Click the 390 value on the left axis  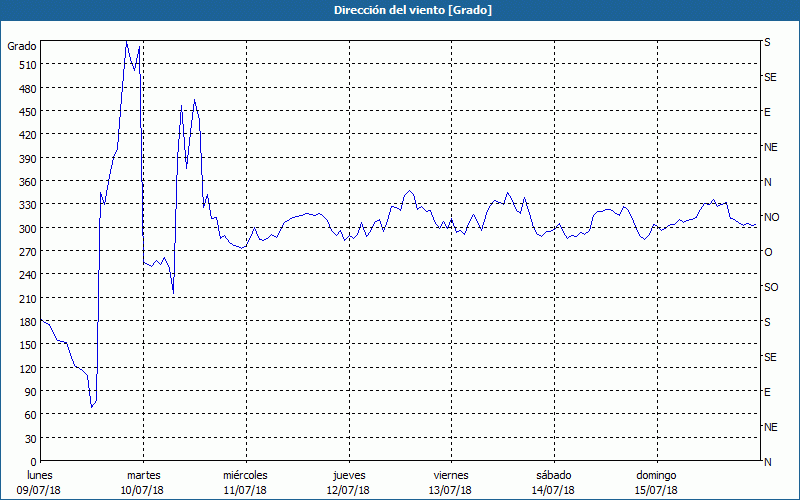pos(28,159)
